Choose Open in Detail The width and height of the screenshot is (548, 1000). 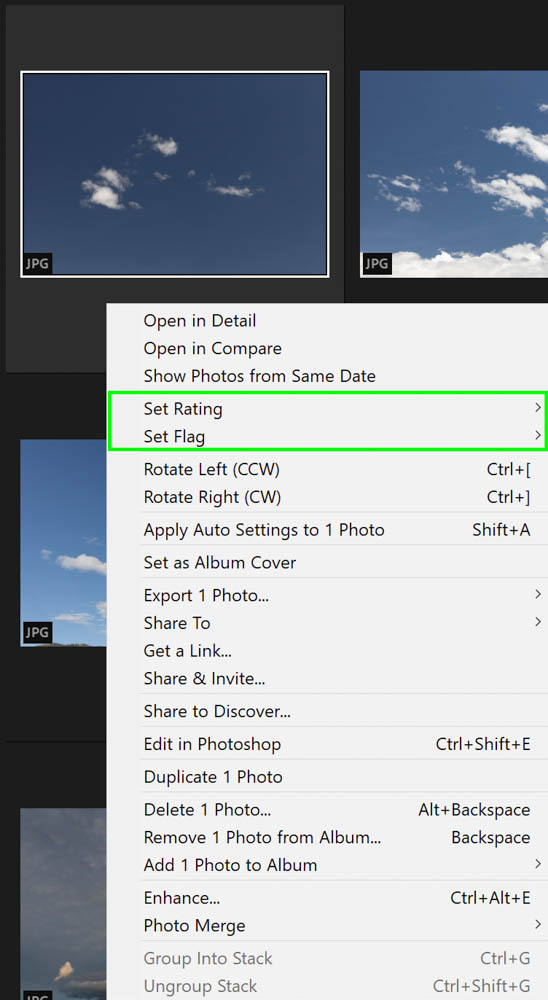point(200,321)
